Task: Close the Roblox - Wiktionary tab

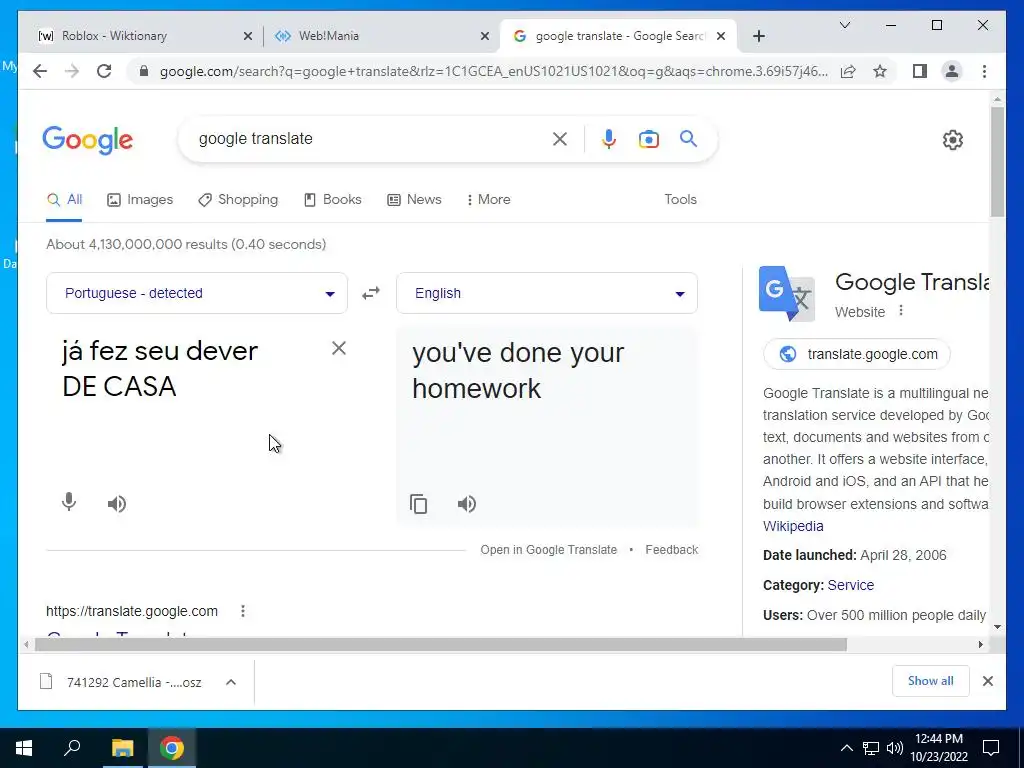Action: click(x=248, y=36)
